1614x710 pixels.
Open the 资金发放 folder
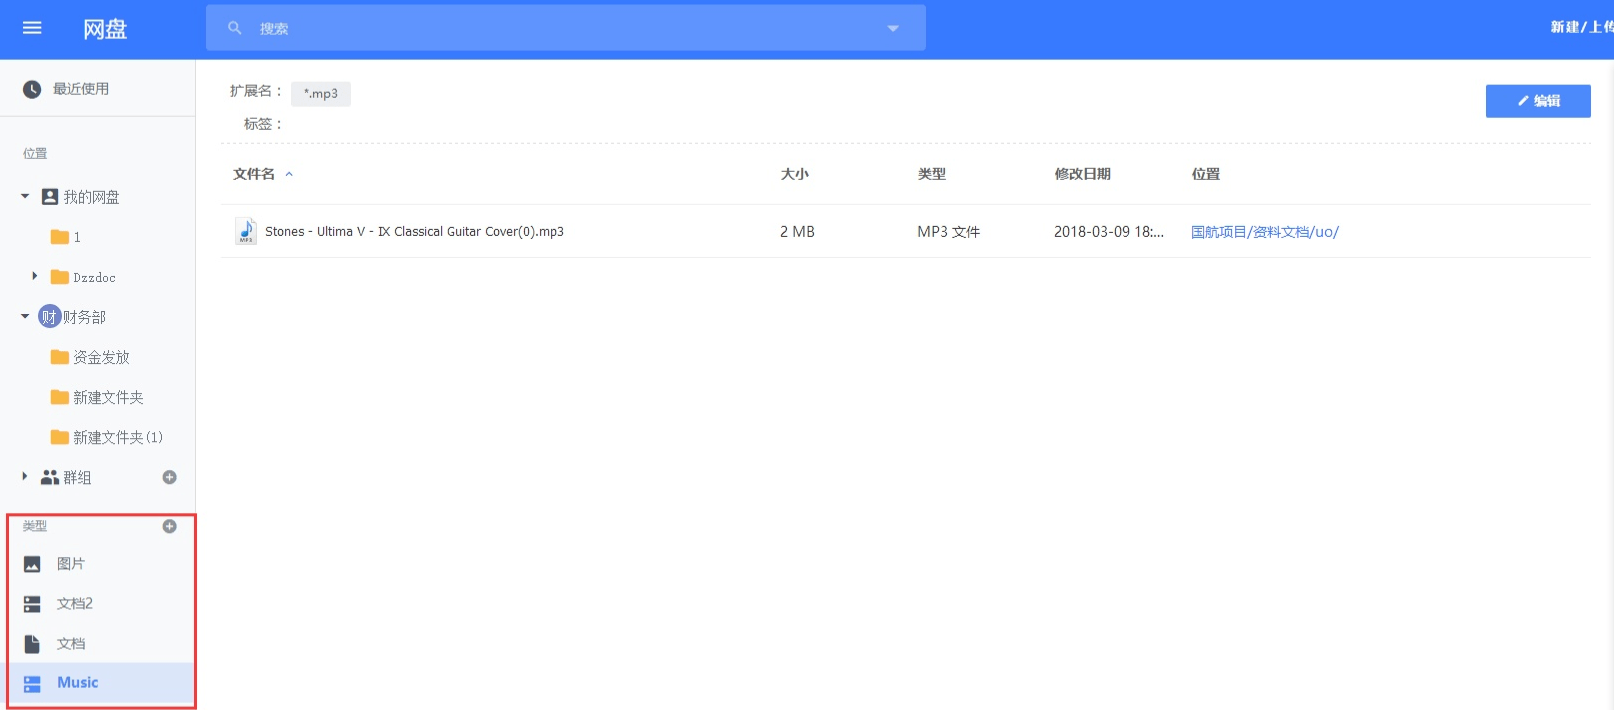(x=101, y=357)
